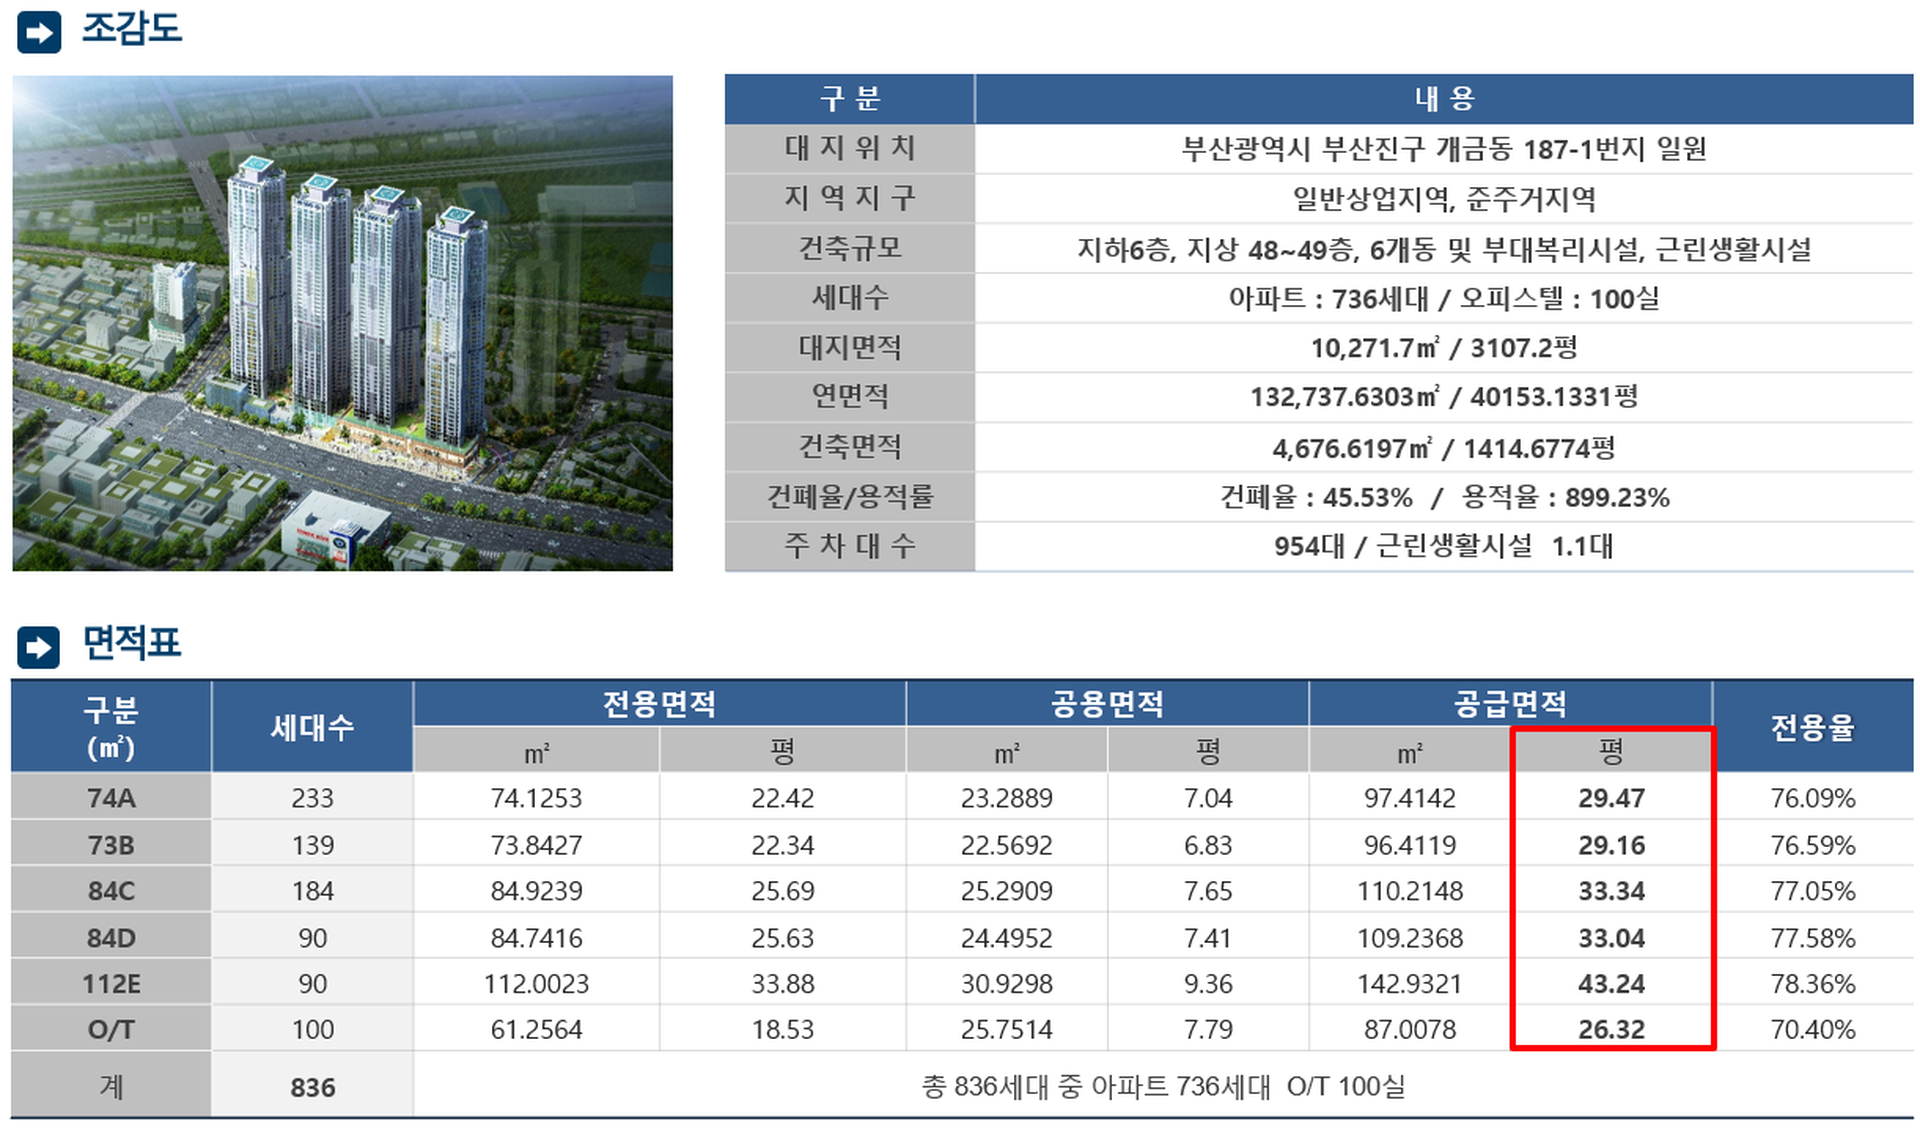Click the 29.47 평 value in red box

(1611, 798)
